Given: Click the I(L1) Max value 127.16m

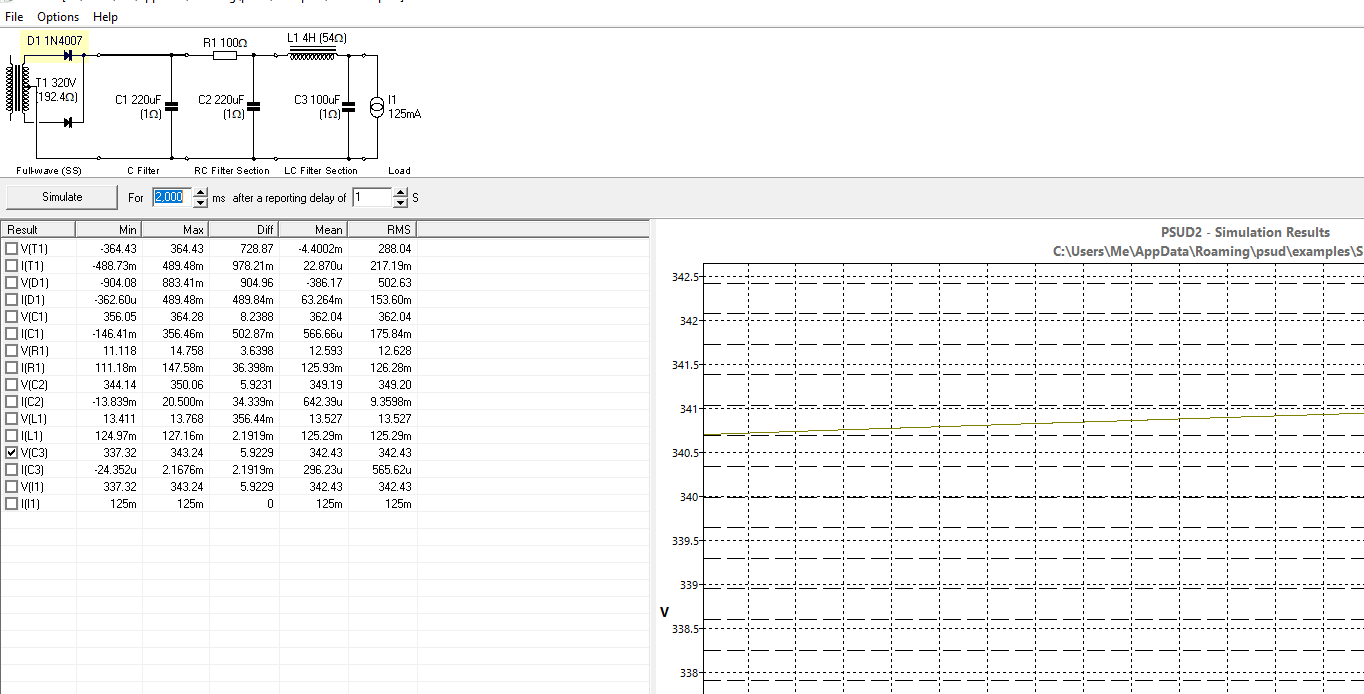Looking at the screenshot, I should point(184,436).
